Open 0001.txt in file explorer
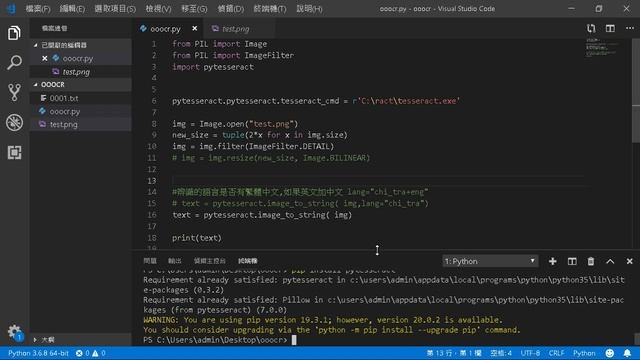Screen dimensions: 640x360 coord(81,98)
